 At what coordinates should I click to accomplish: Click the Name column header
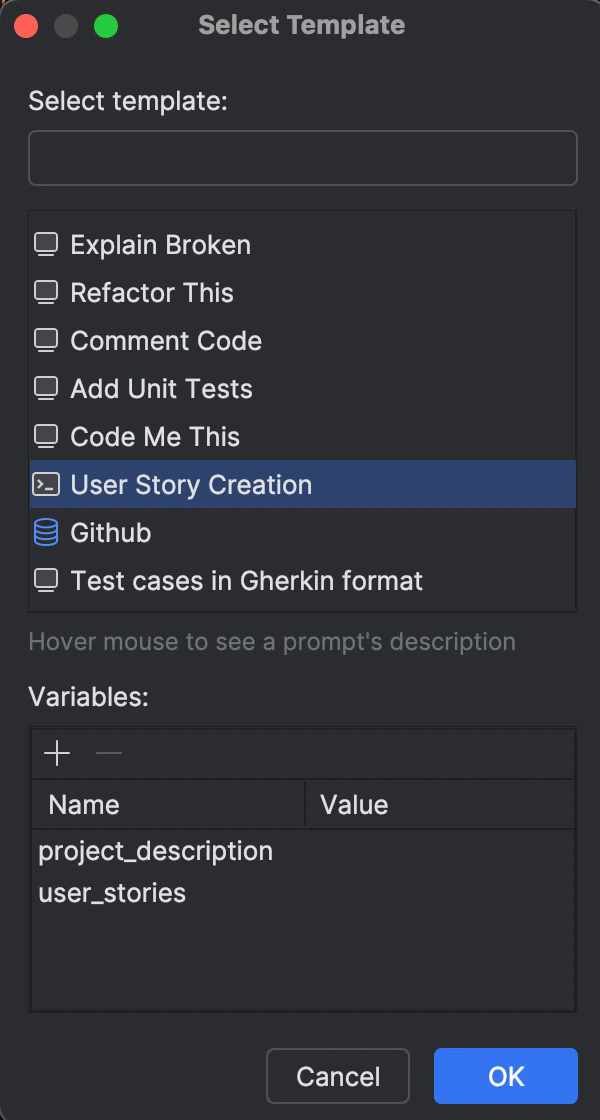[x=169, y=805]
